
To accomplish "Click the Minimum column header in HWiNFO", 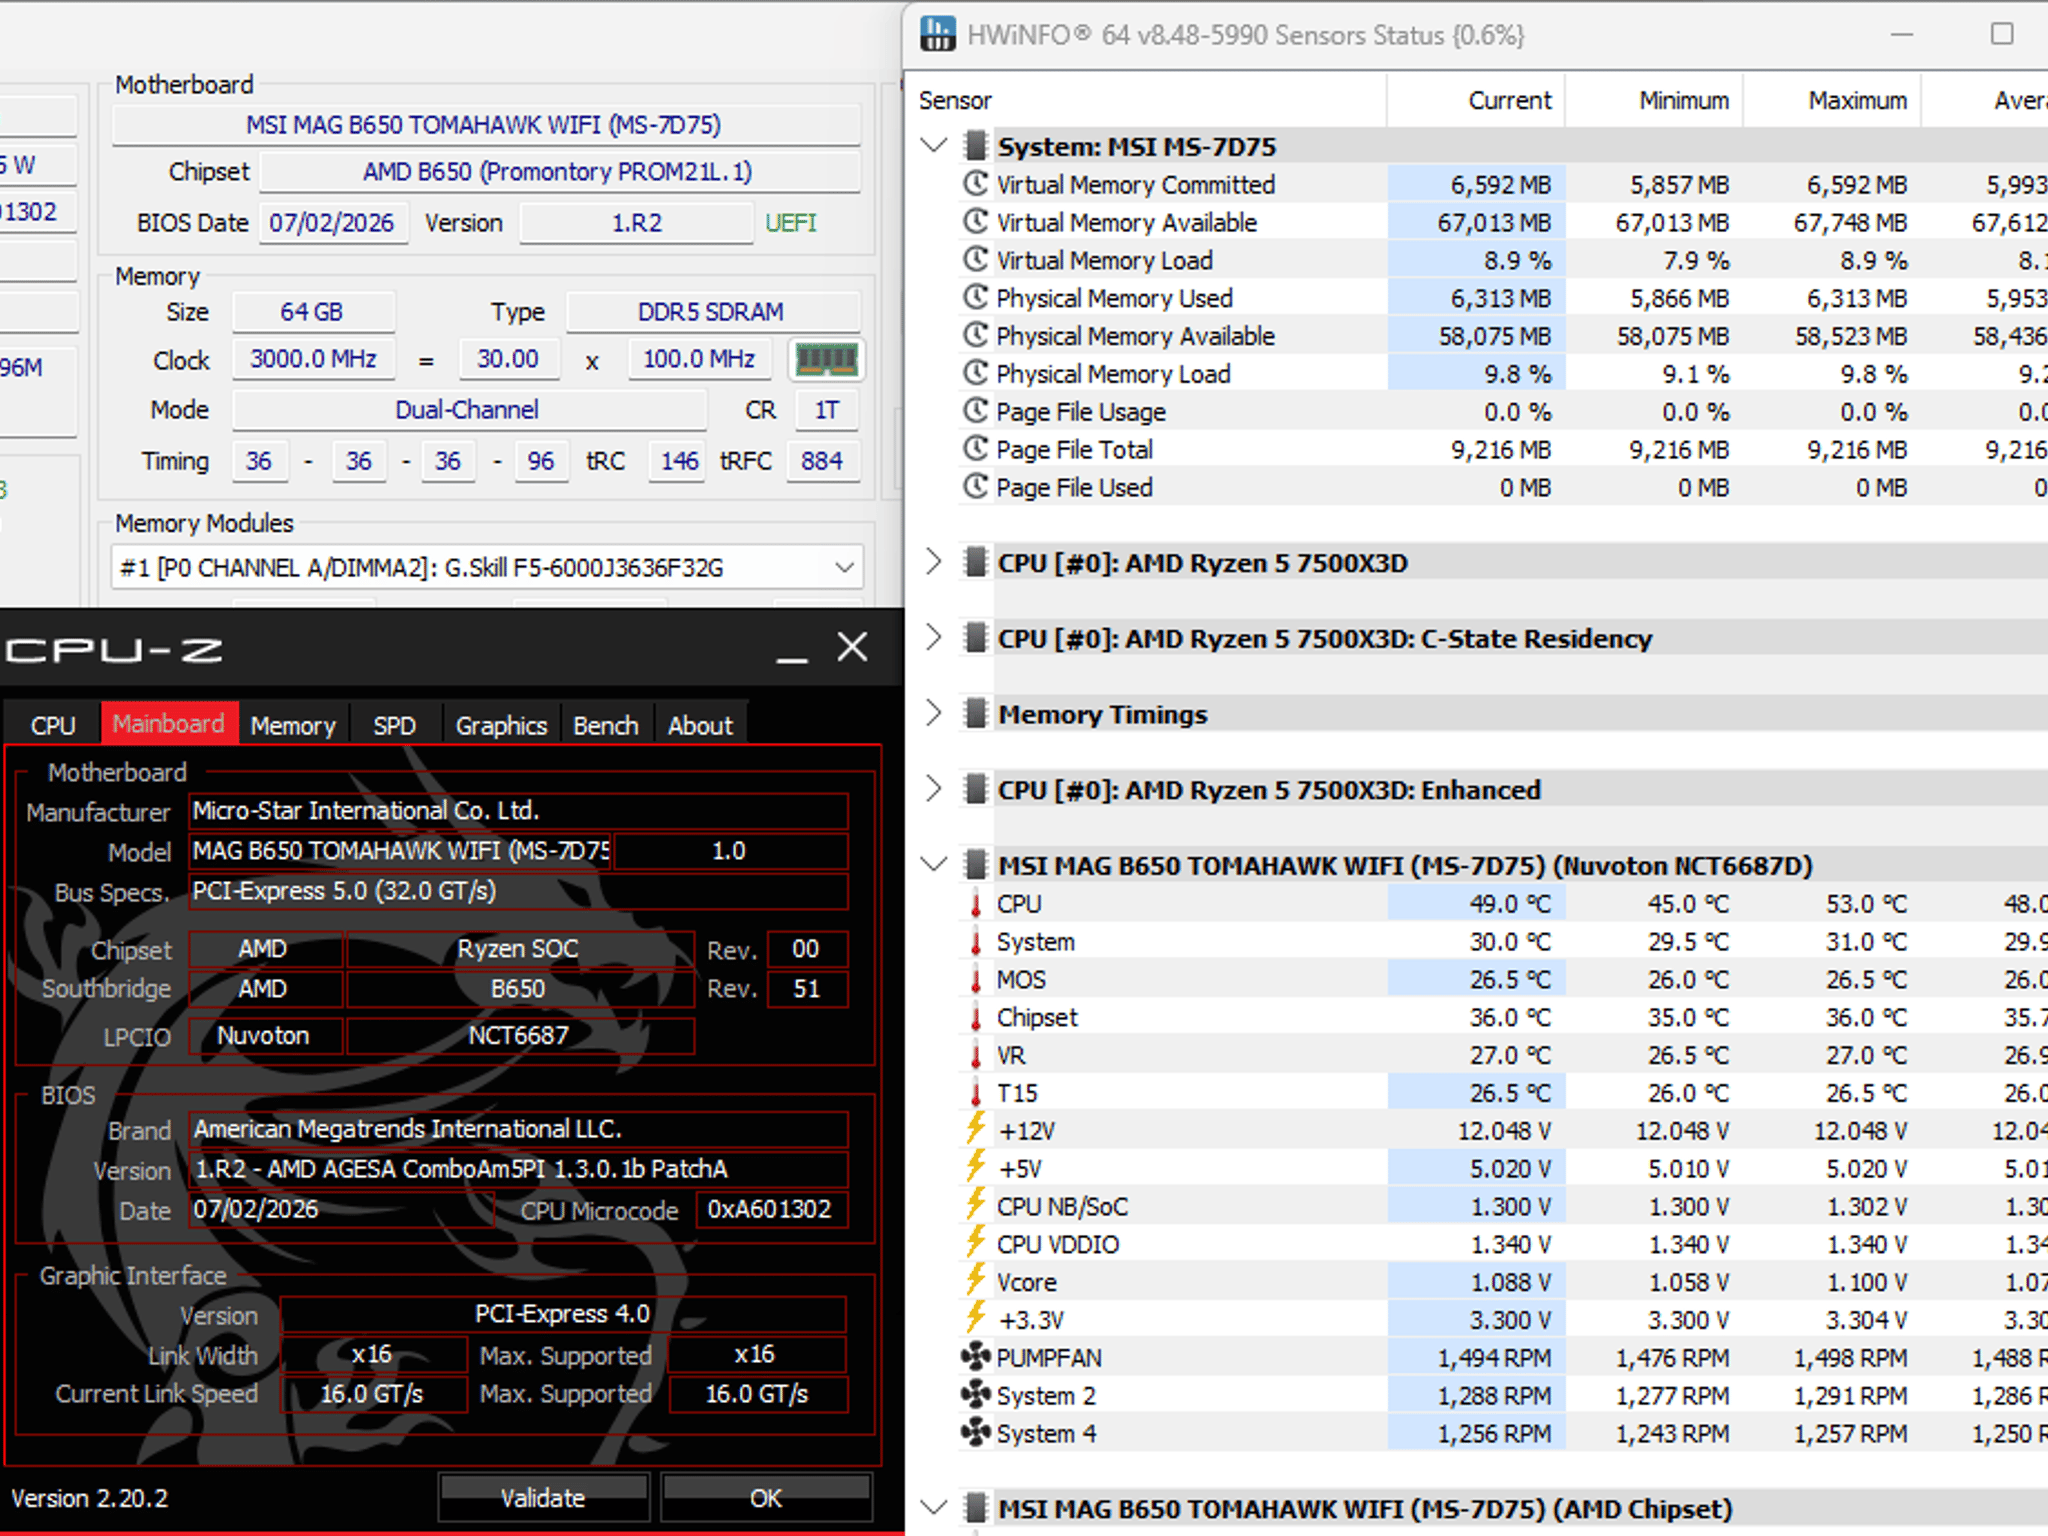I will (x=1654, y=100).
